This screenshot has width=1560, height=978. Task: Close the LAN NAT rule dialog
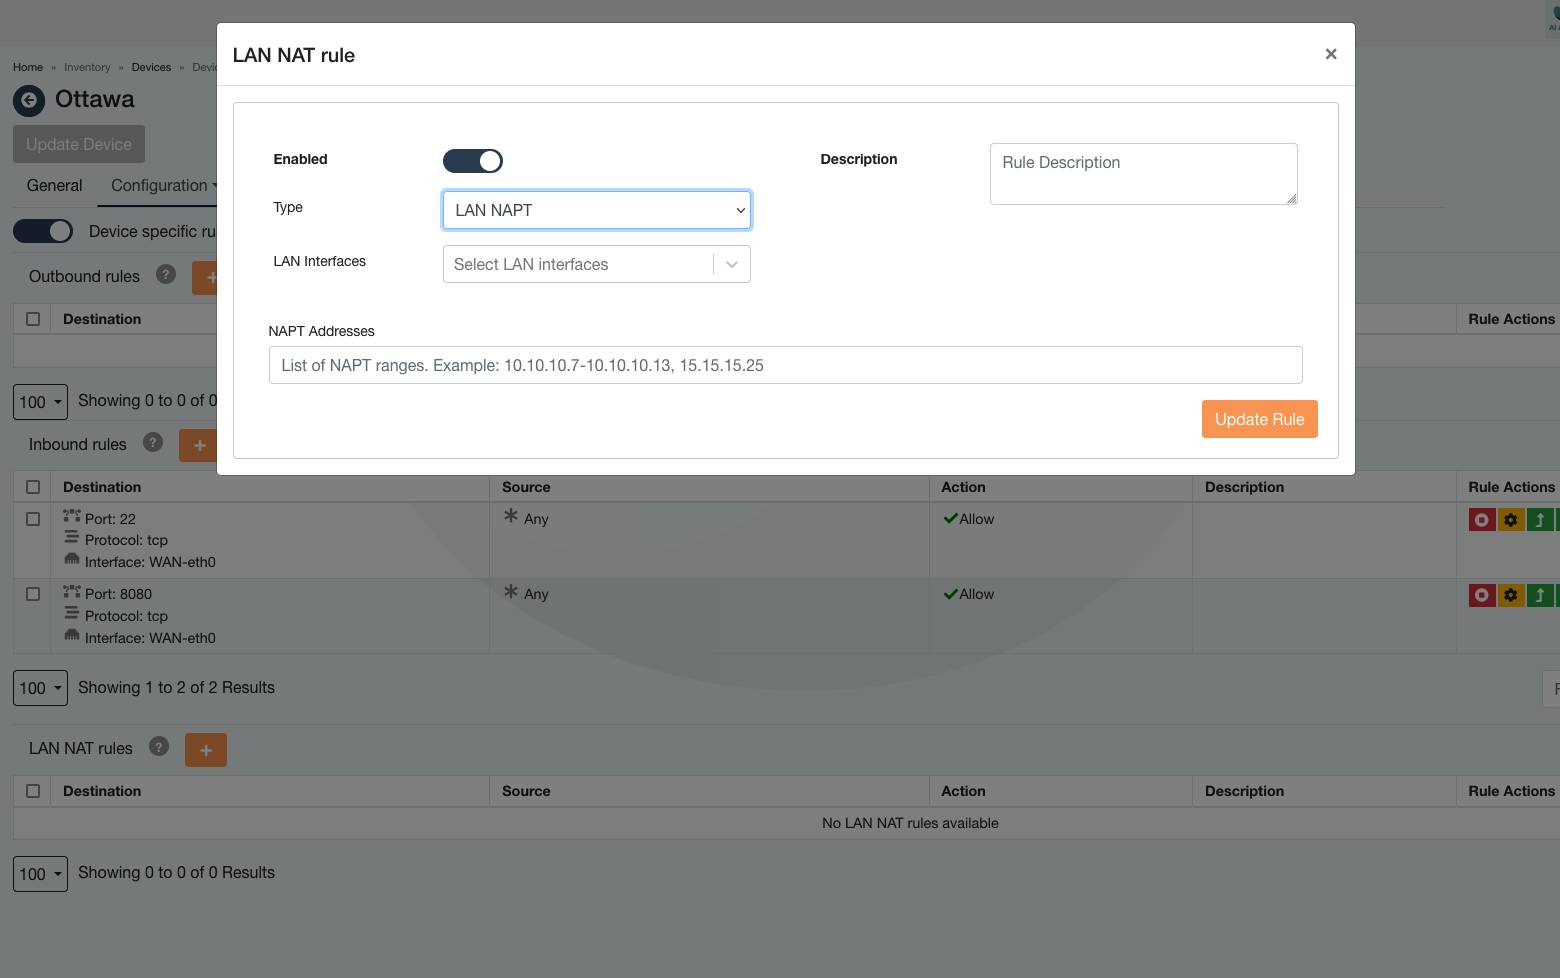click(x=1330, y=54)
